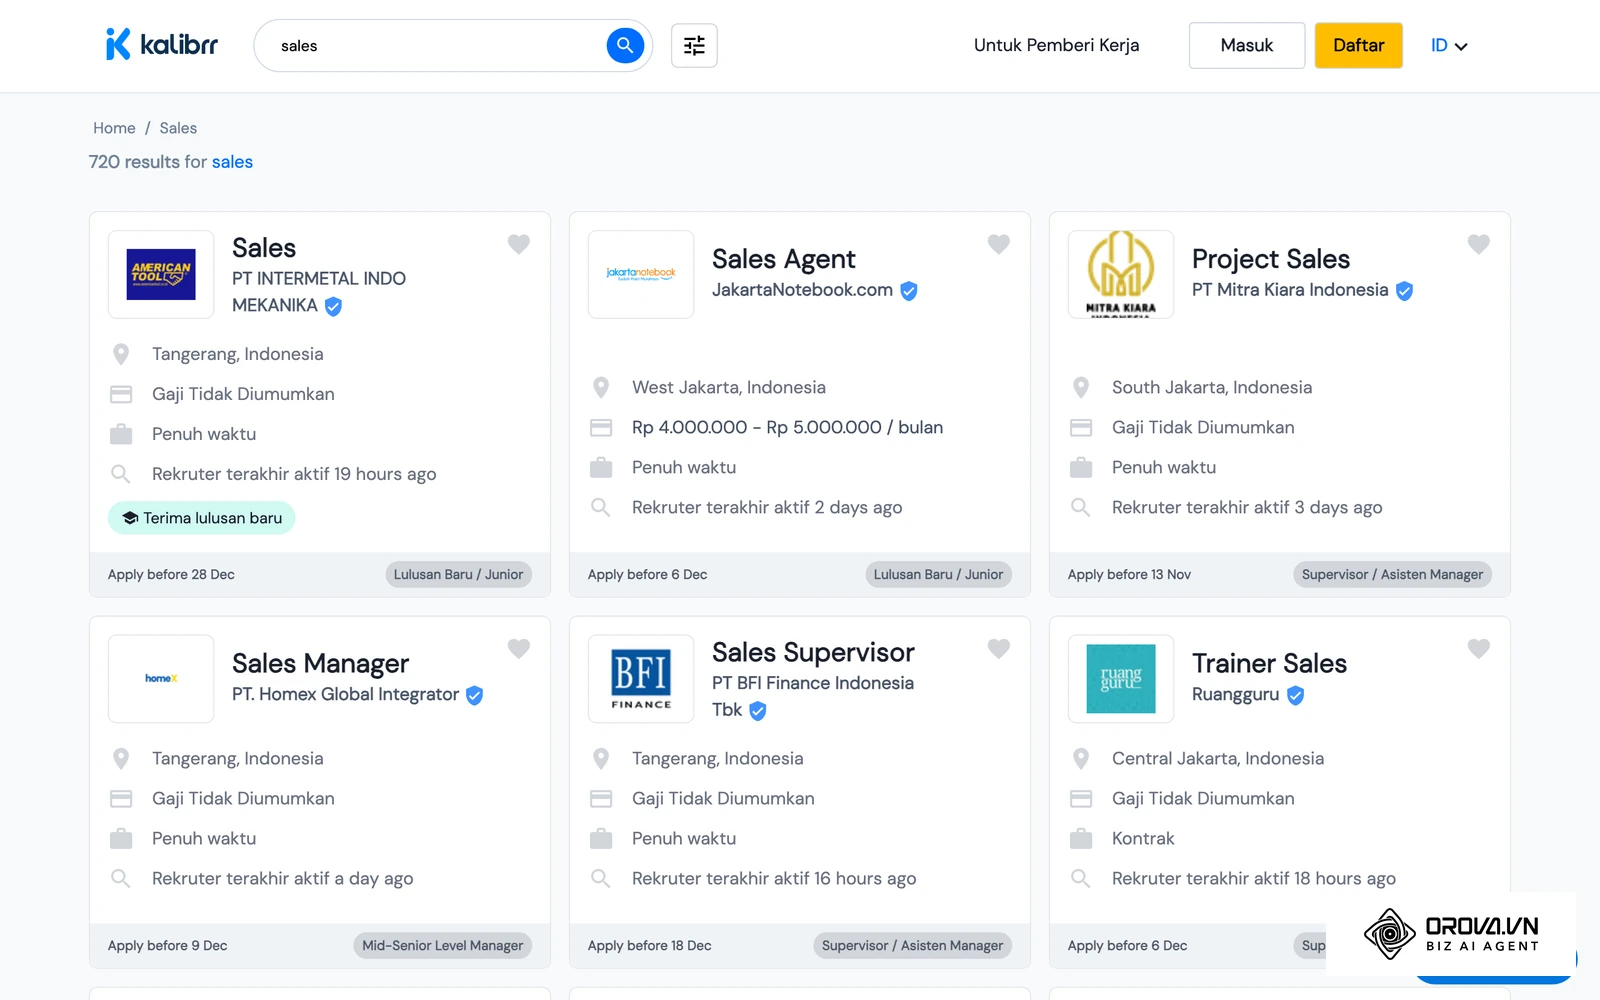
Task: Open the PT Mitra Kiara Indonesia company link
Action: (1290, 290)
